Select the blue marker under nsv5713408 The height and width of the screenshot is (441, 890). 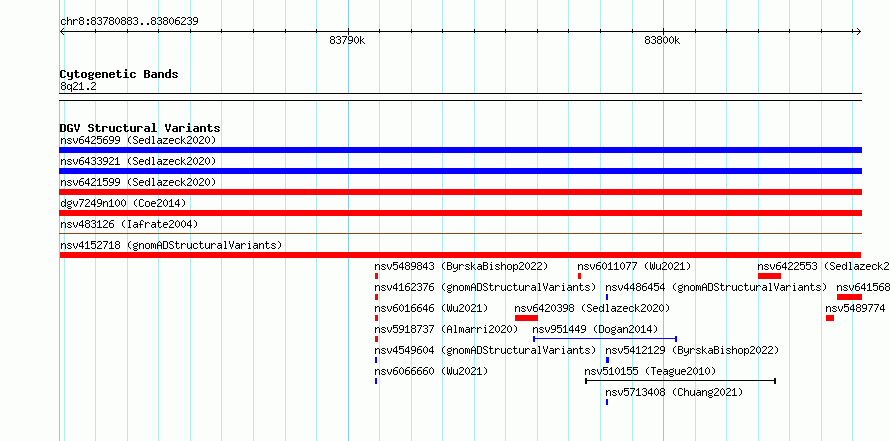point(607,402)
